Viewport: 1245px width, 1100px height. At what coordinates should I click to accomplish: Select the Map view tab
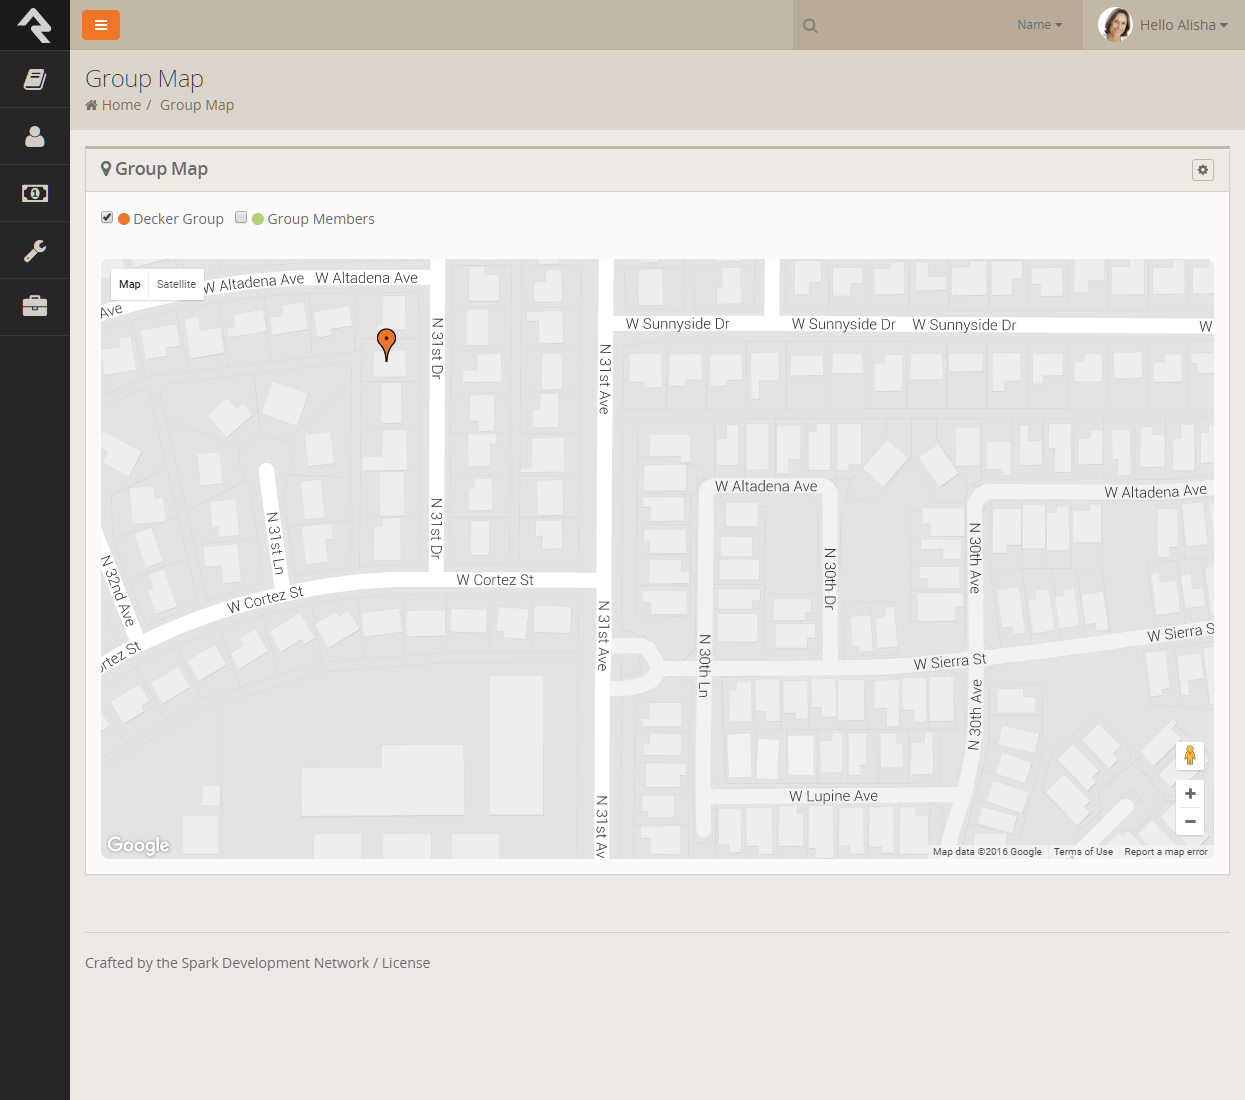[130, 285]
